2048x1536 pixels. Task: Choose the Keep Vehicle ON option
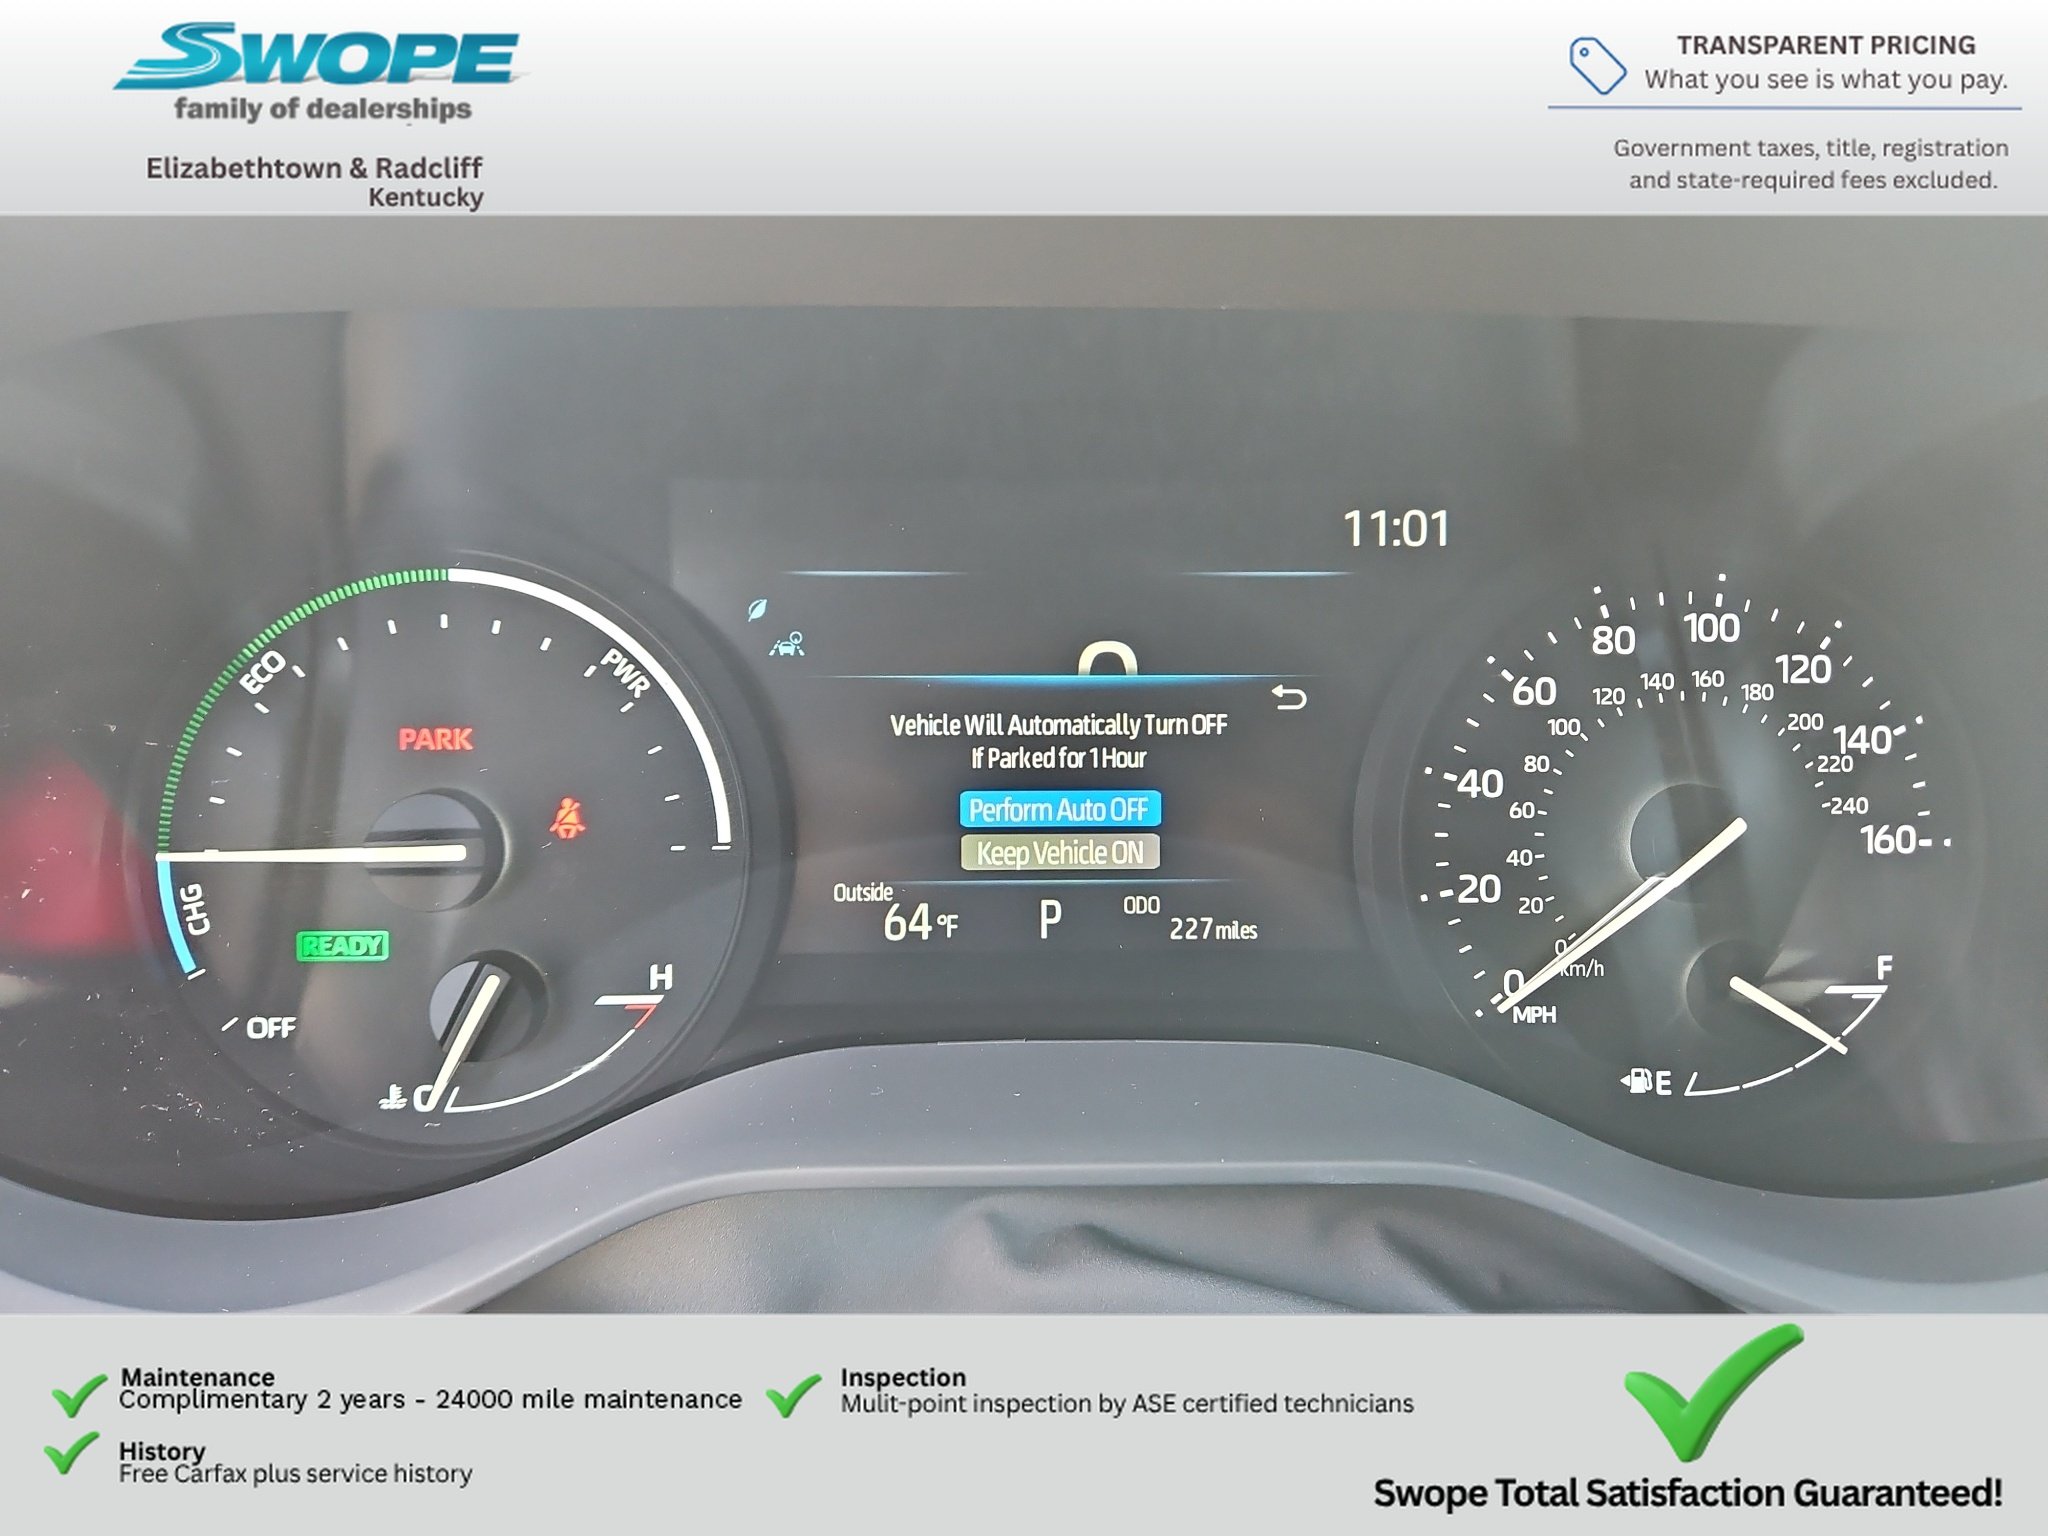(1059, 852)
